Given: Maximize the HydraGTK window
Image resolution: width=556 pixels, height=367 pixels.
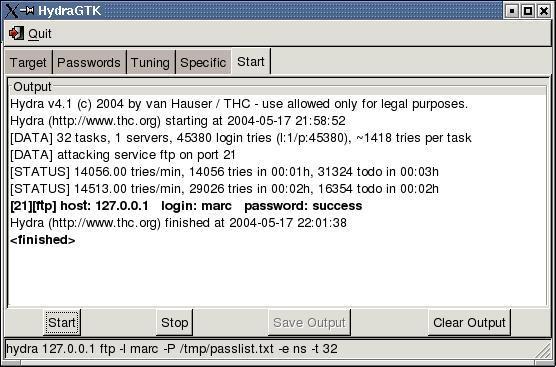Looking at the screenshot, I should click(x=528, y=11).
